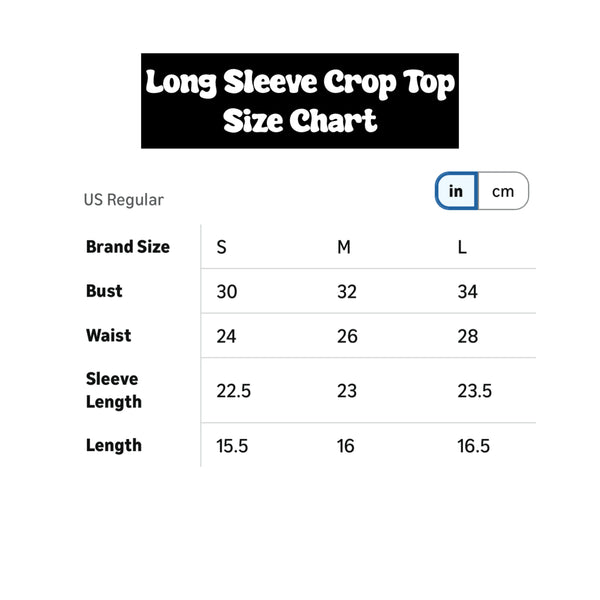The image size is (600, 600).
Task: Click the "Bust" row label
Action: tap(104, 291)
